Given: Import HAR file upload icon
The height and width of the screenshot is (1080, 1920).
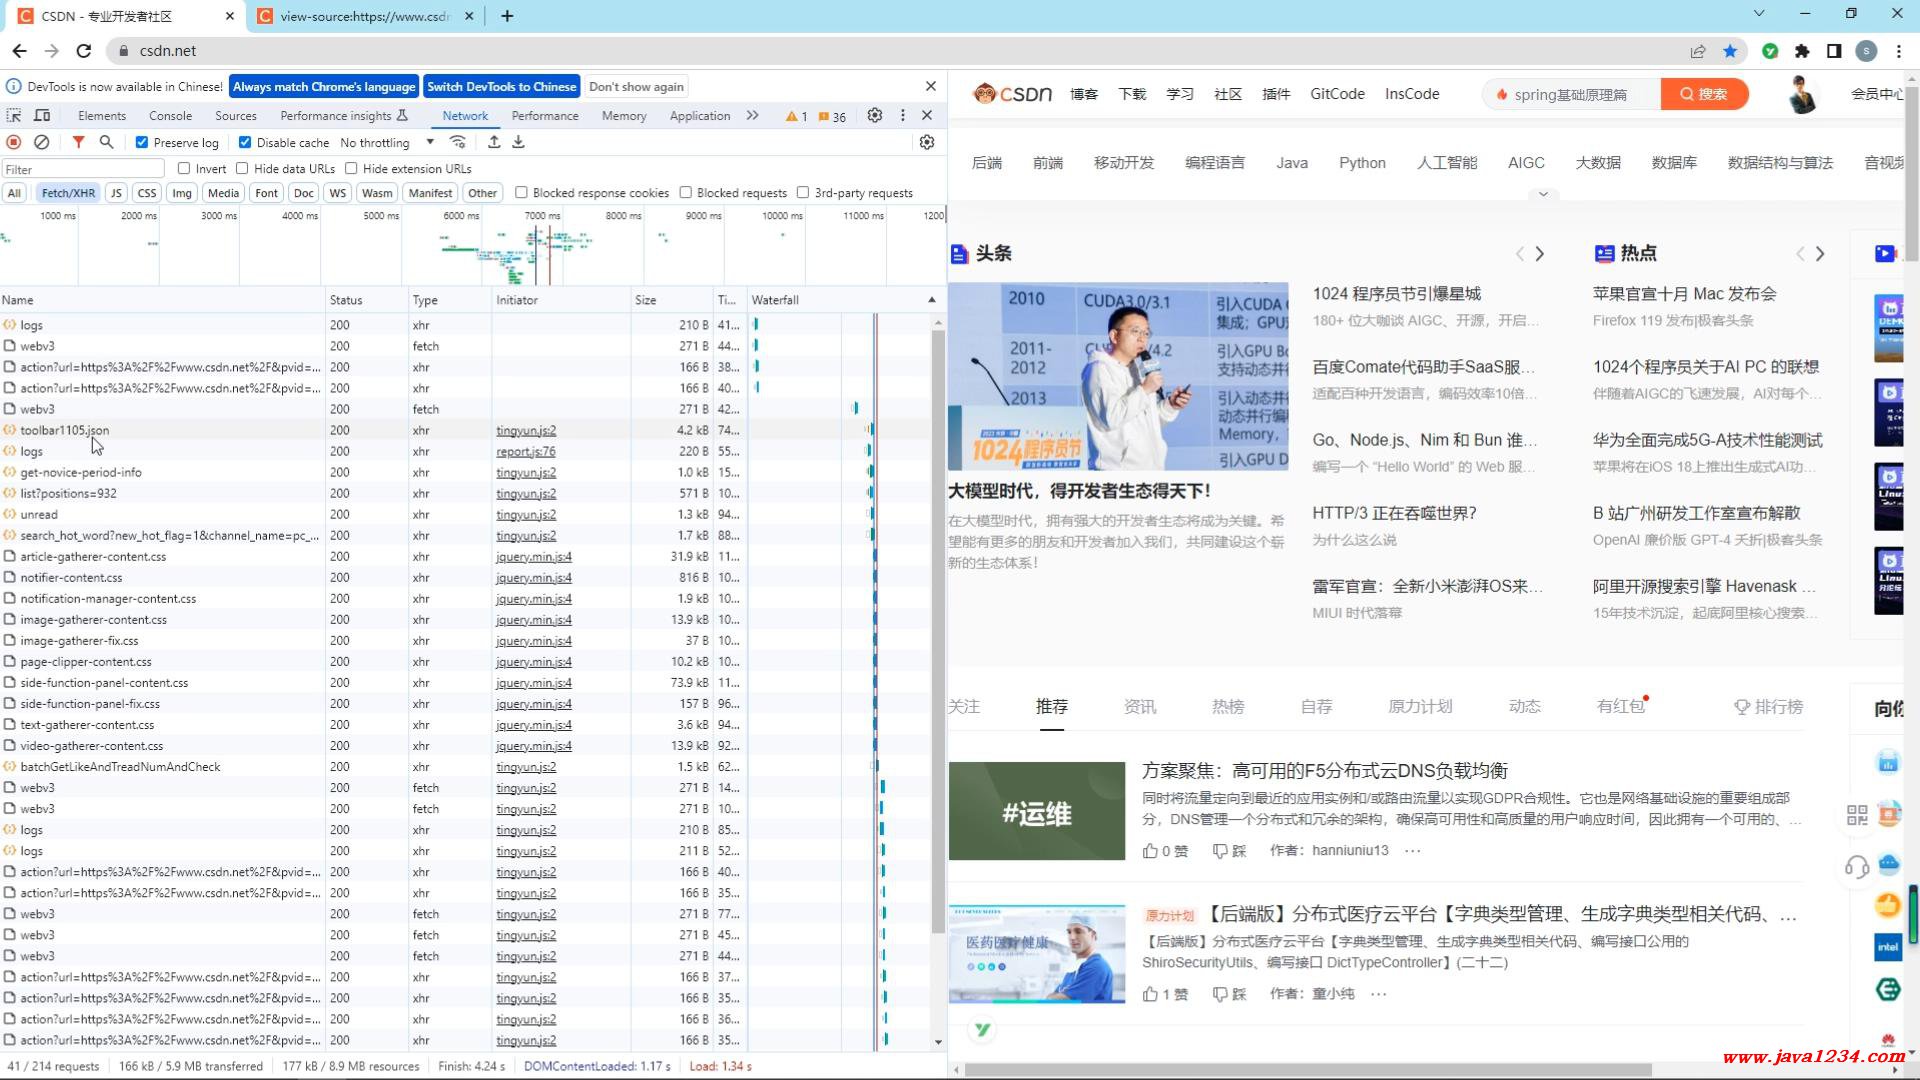Looking at the screenshot, I should 494,142.
